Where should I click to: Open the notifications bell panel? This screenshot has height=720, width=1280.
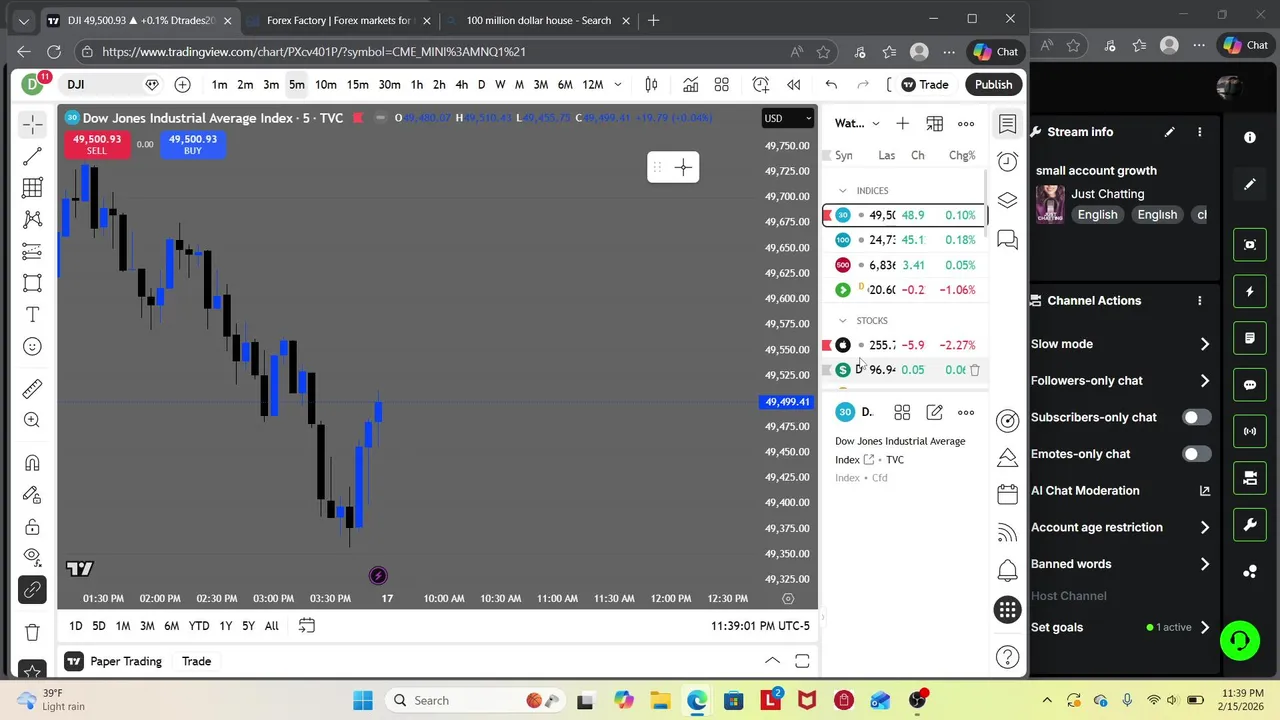pos(1007,570)
